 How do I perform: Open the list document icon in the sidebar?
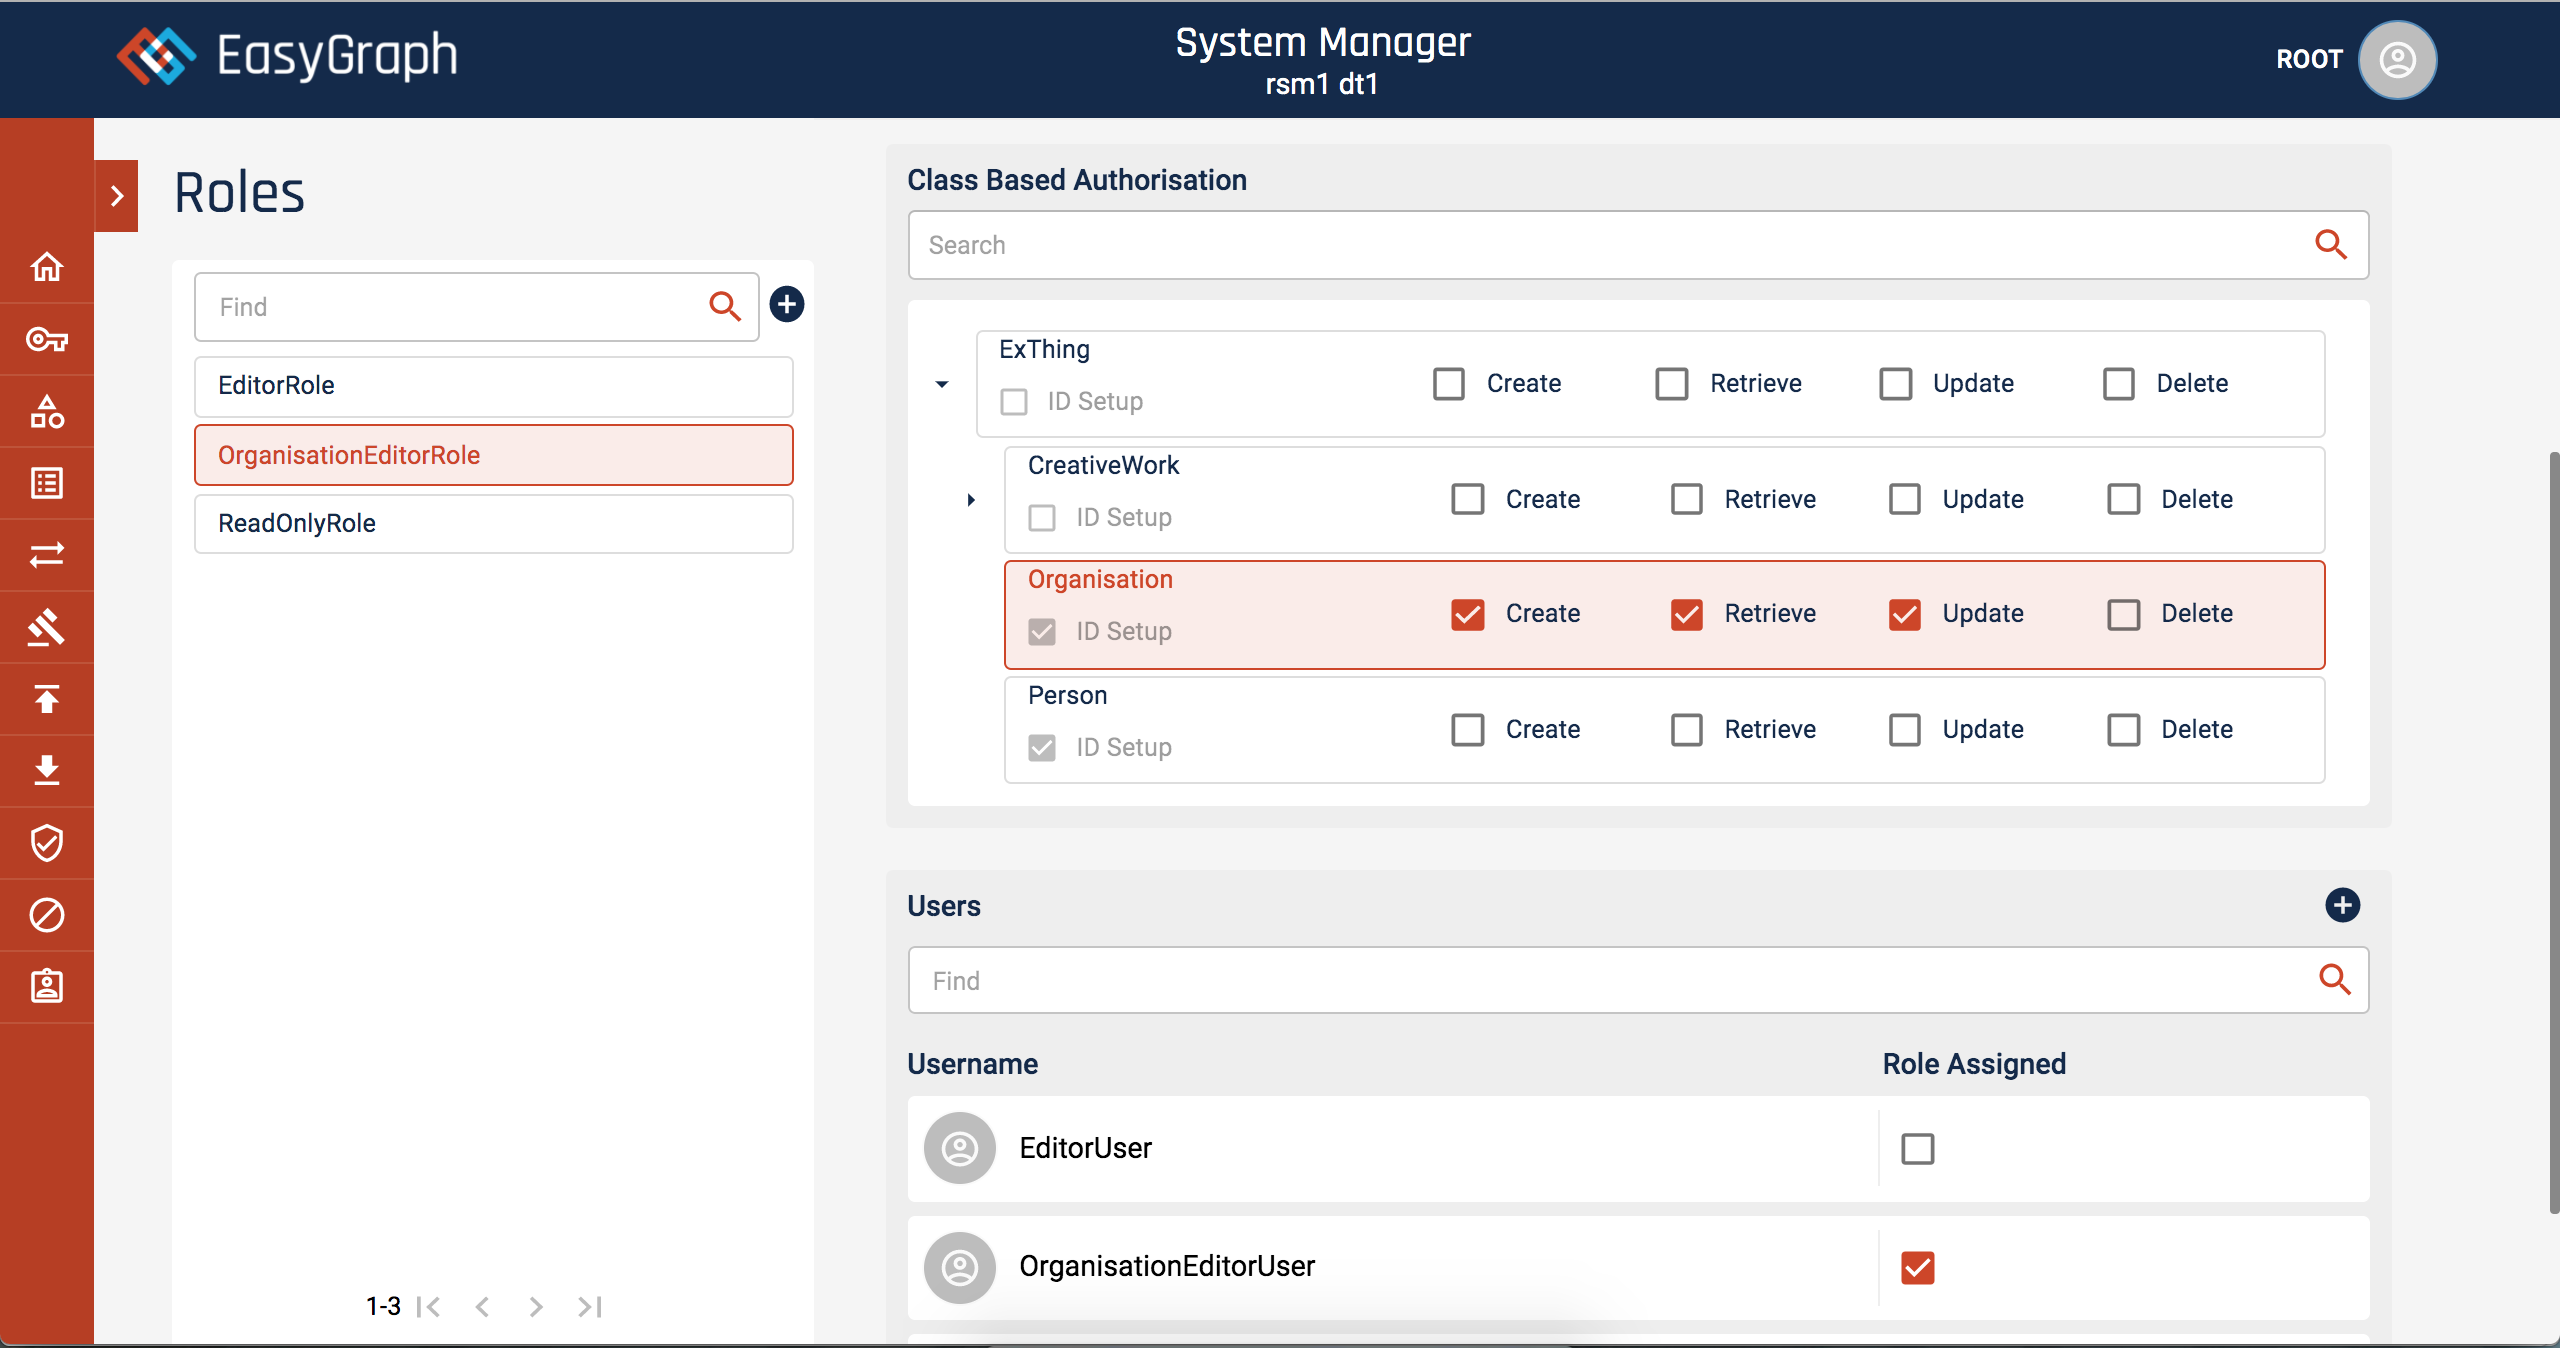tap(47, 483)
